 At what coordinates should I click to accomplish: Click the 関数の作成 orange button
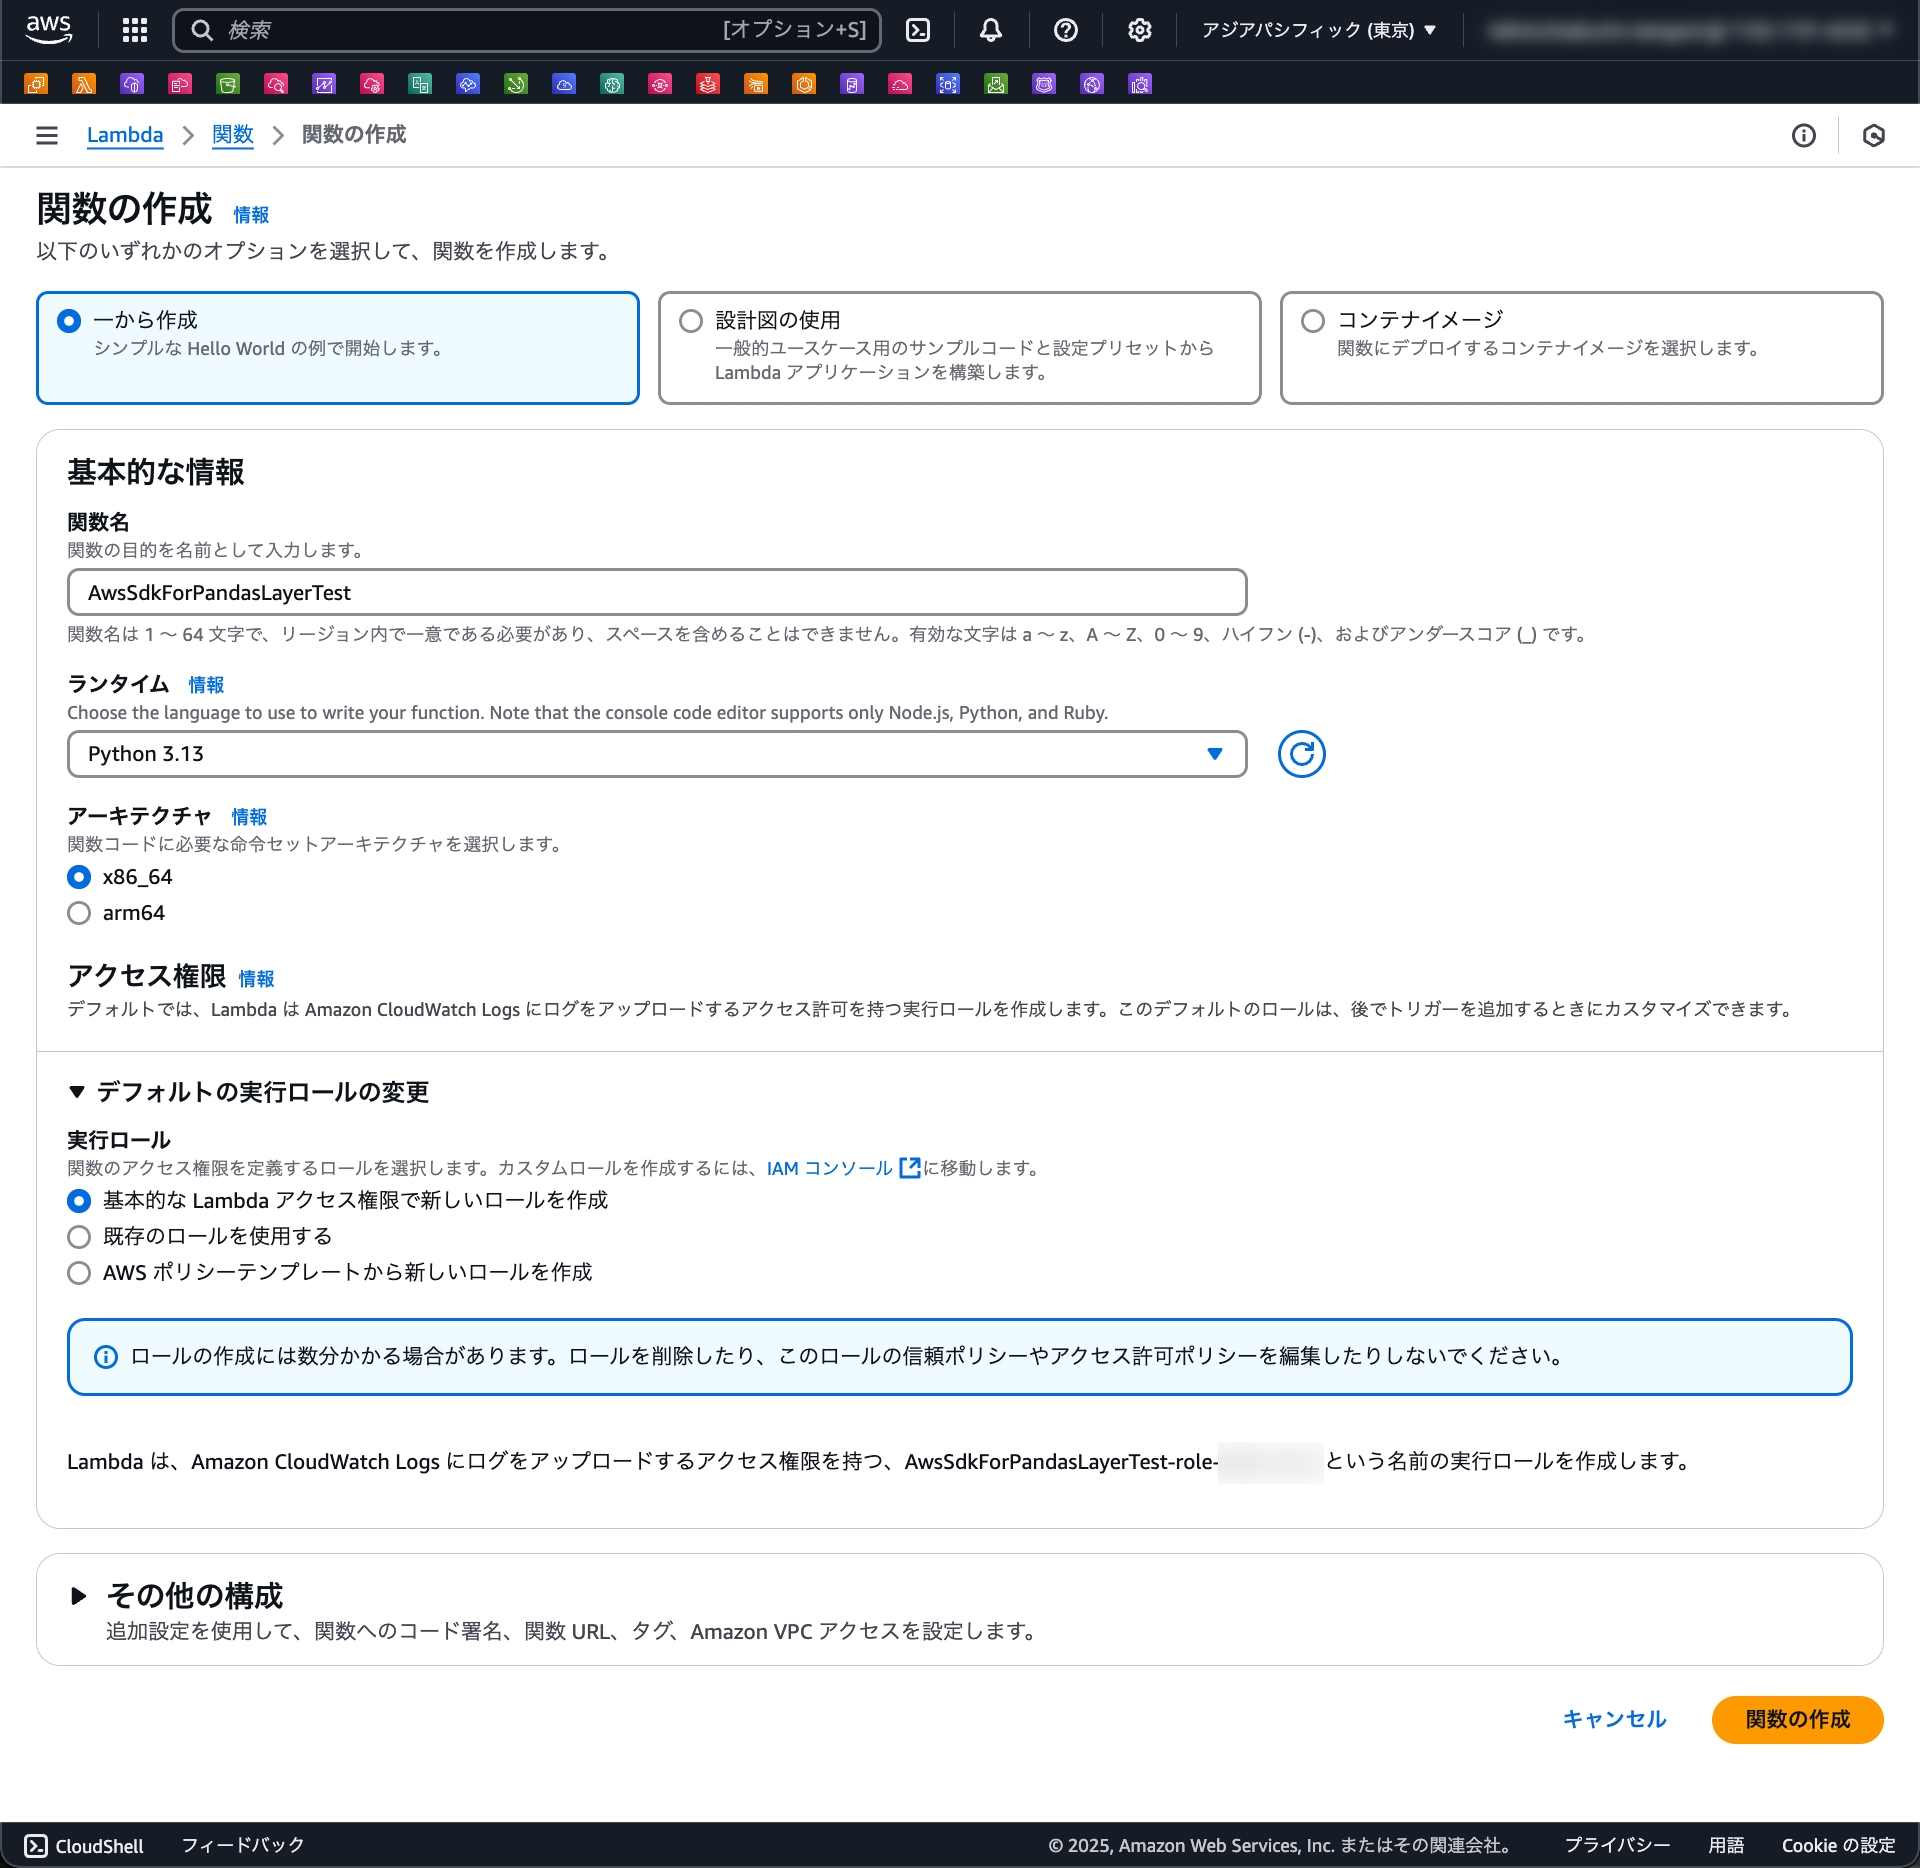(x=1796, y=1719)
